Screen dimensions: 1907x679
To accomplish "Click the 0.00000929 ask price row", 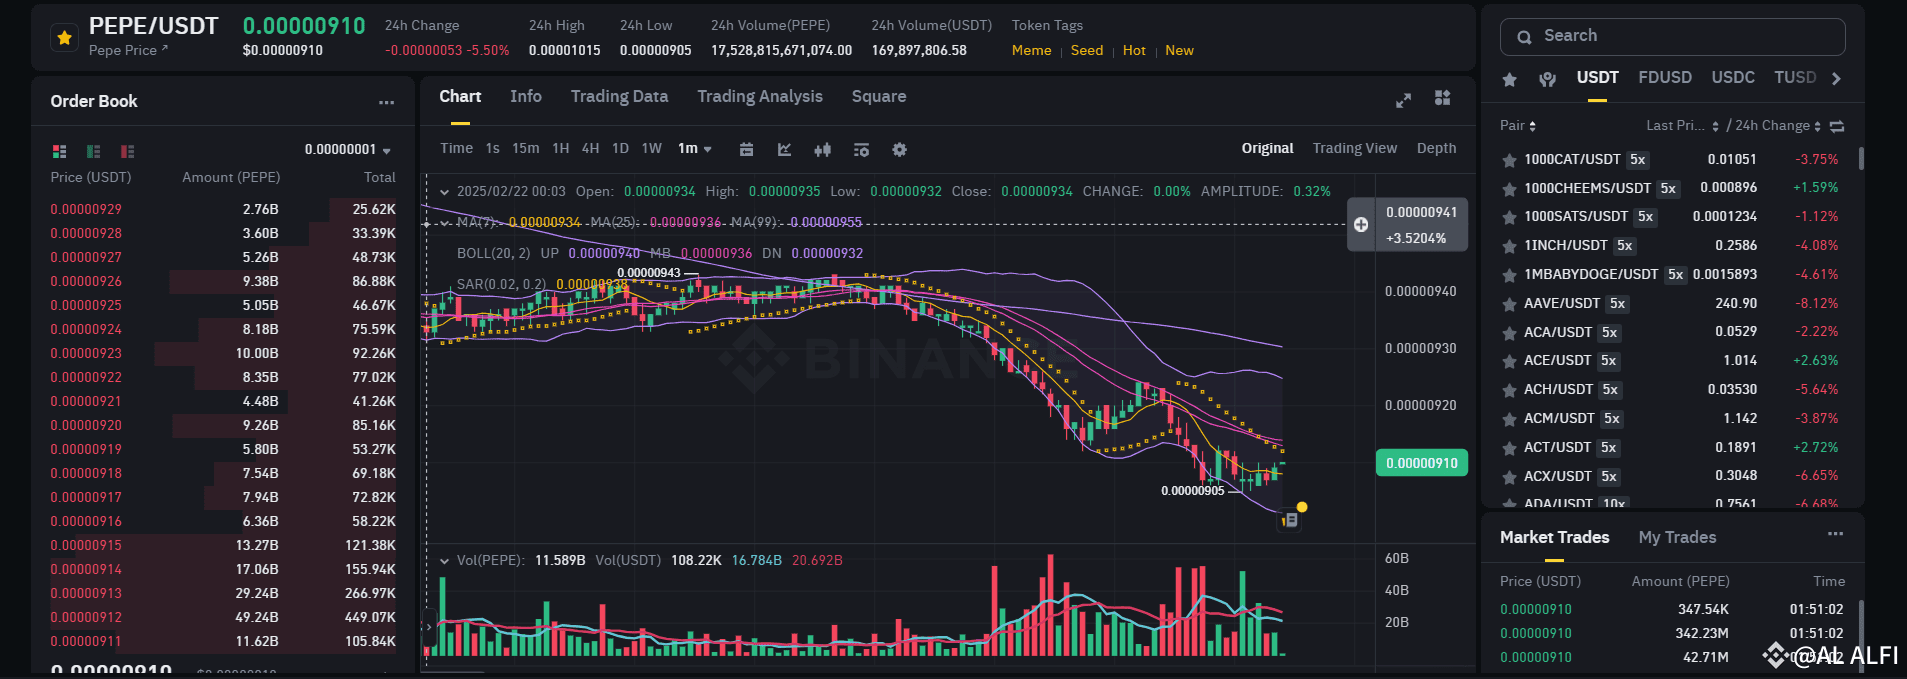I will tap(223, 210).
